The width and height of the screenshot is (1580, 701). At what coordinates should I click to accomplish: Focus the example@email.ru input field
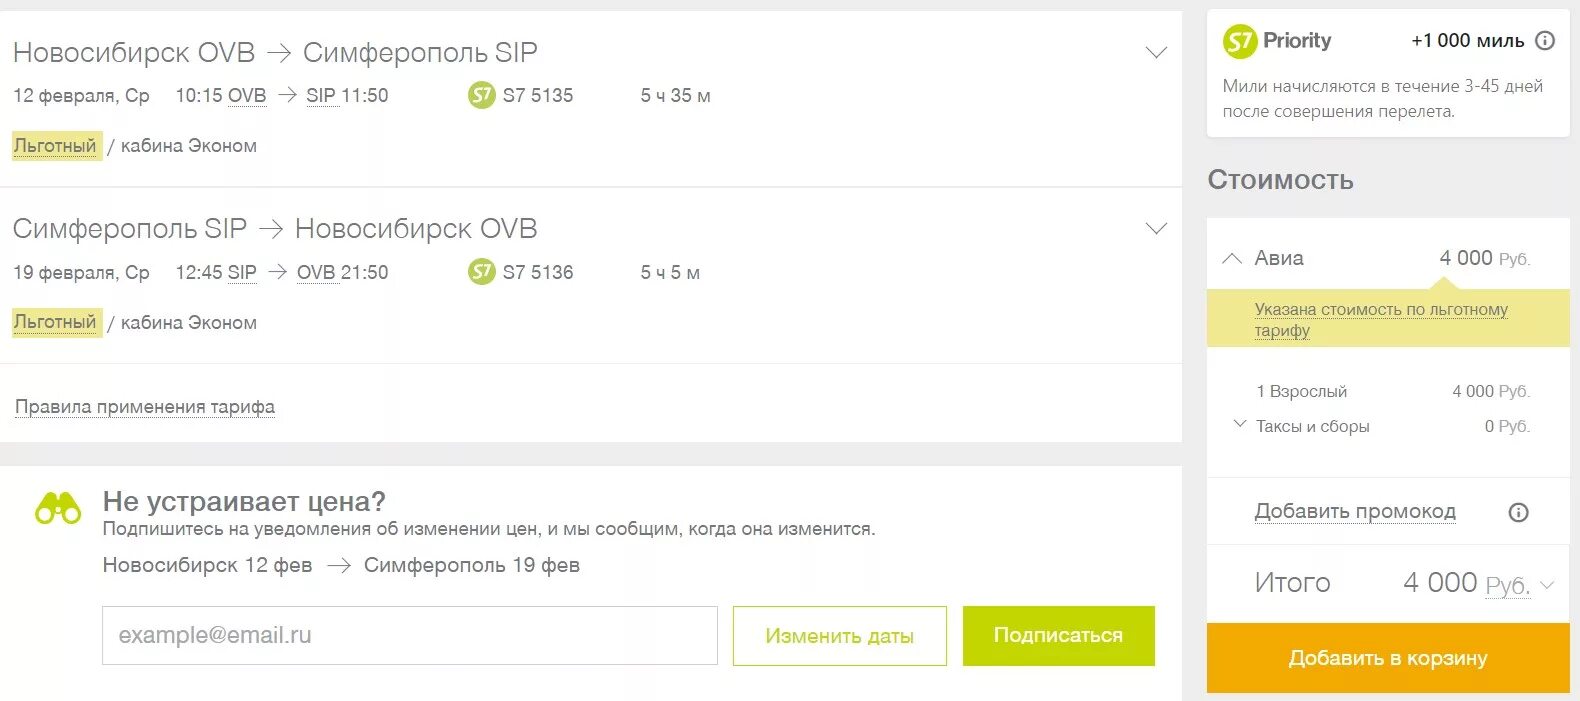409,636
